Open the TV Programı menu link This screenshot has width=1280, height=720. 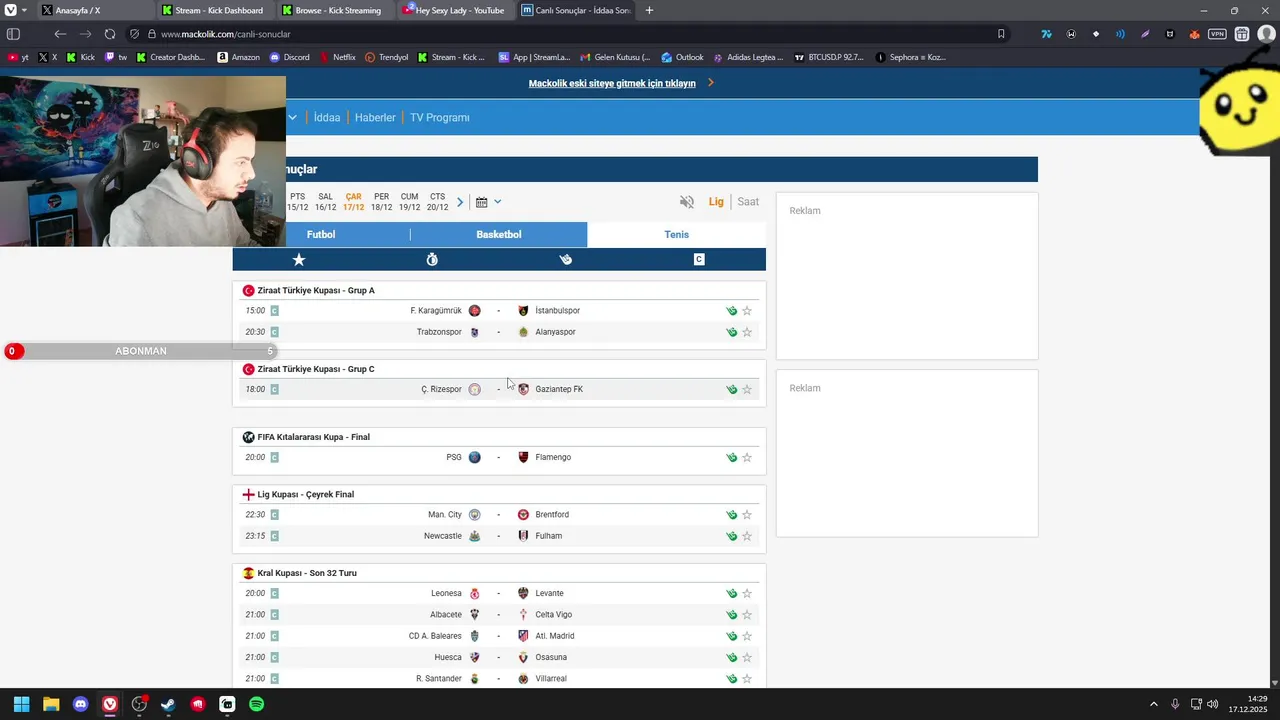click(440, 118)
